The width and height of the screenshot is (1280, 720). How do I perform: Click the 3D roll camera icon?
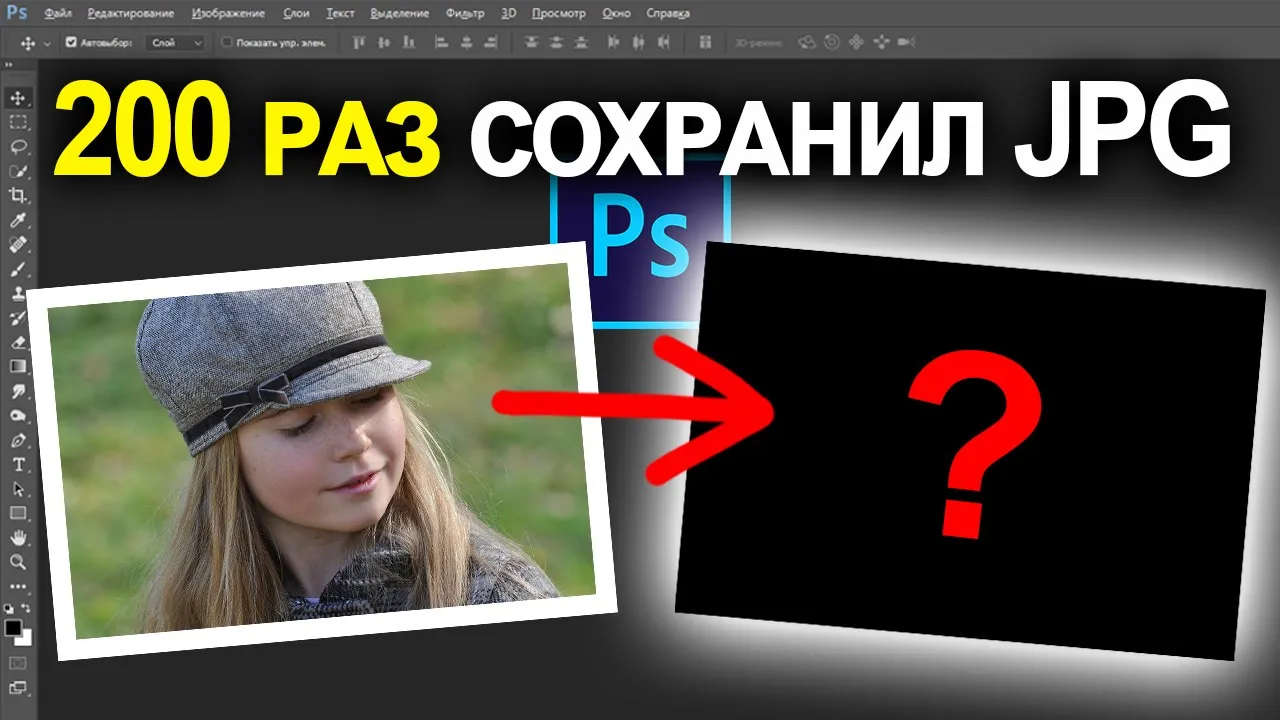coord(832,43)
